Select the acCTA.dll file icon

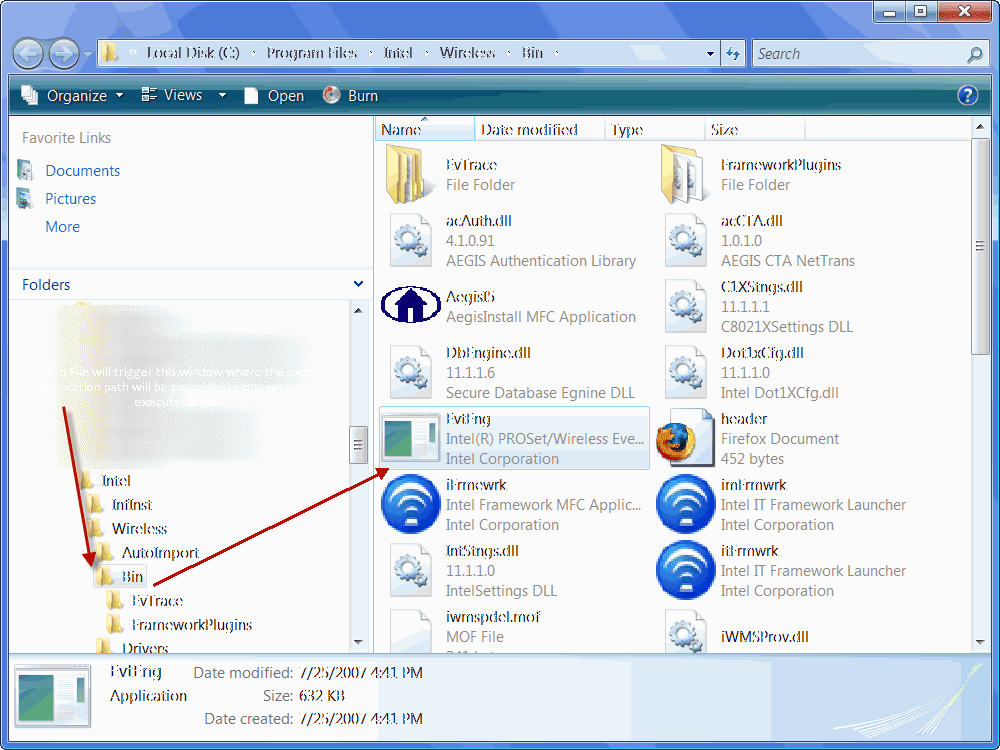686,240
